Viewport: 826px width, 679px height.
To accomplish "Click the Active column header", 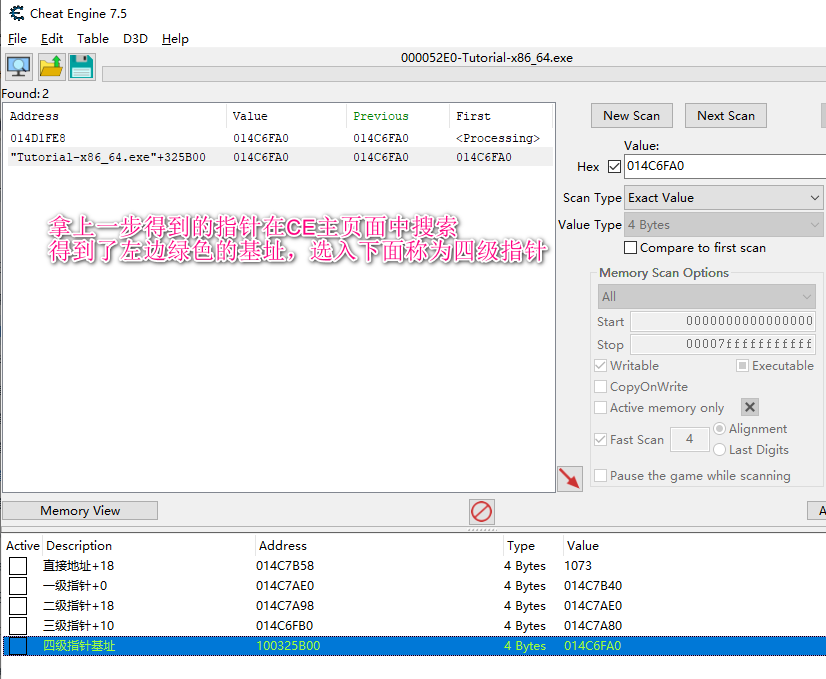I will (23, 546).
